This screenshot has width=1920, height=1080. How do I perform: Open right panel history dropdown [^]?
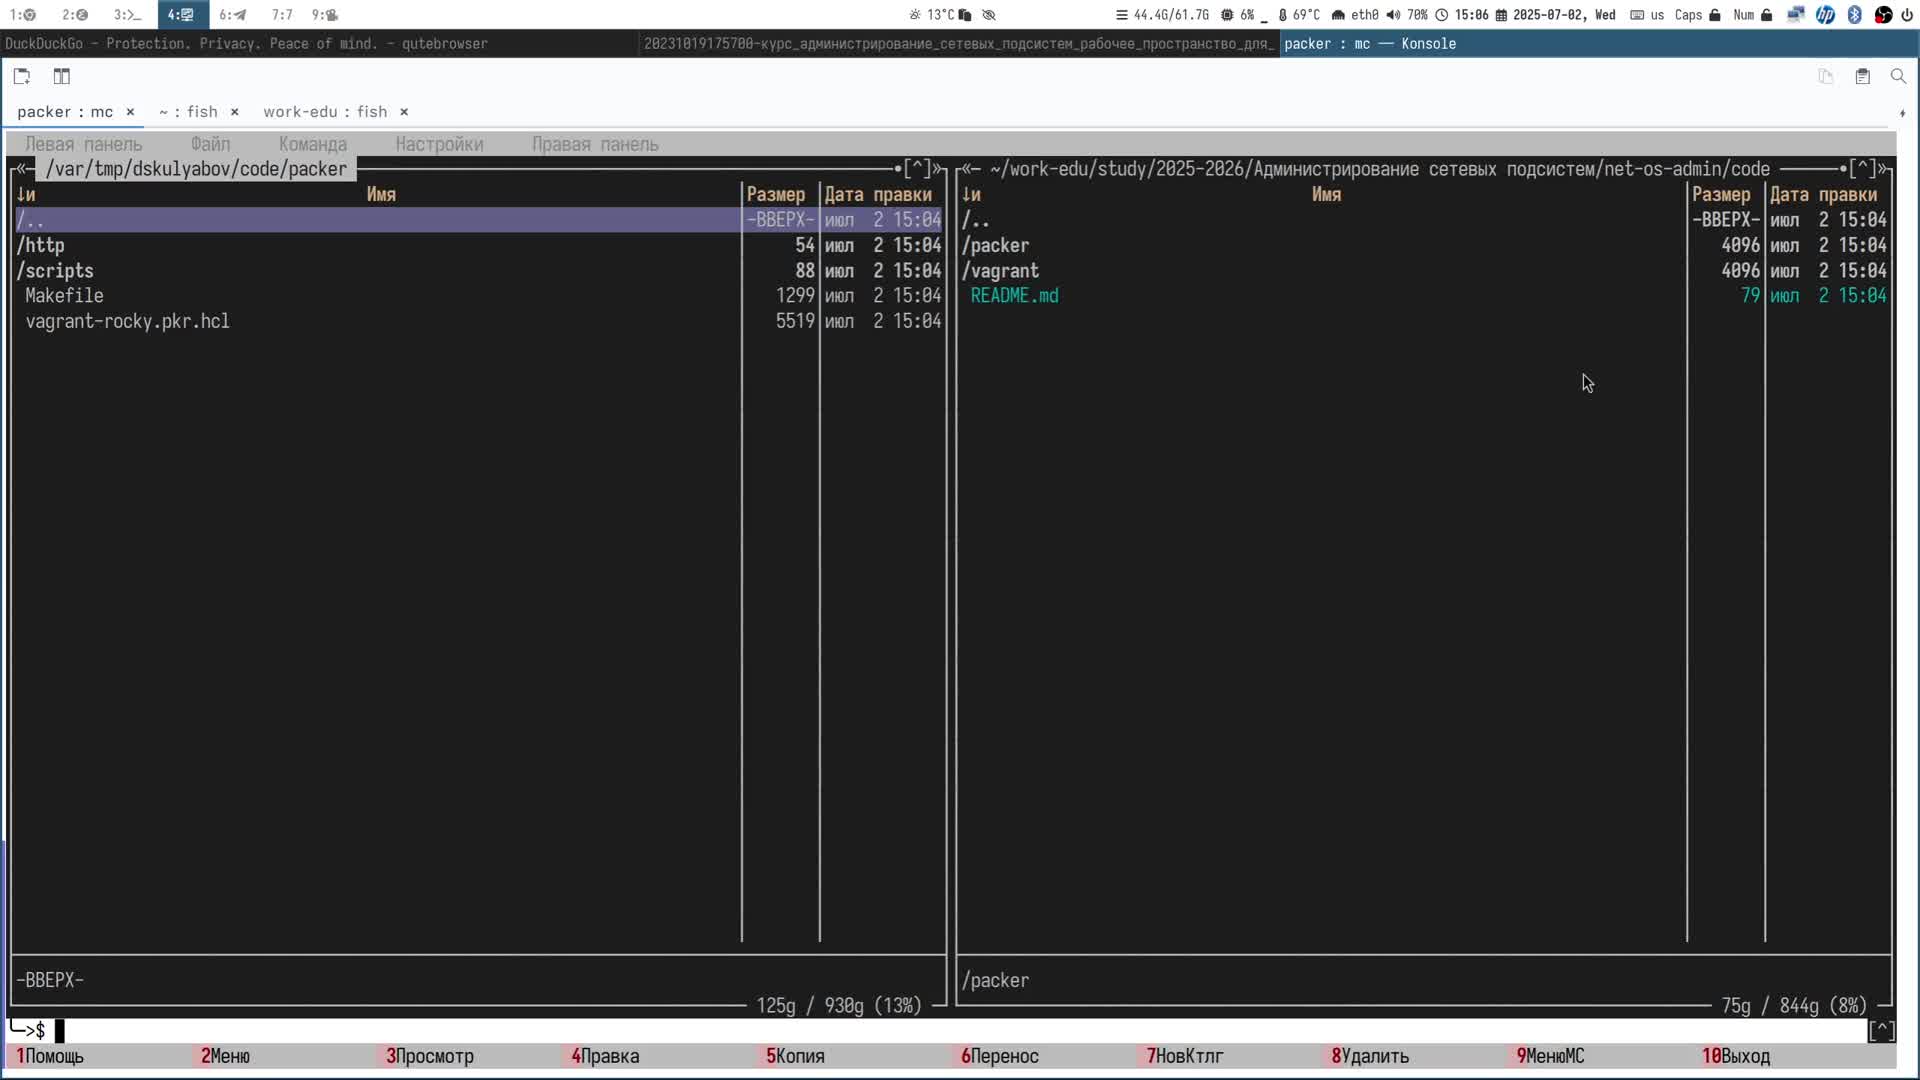tap(1863, 169)
